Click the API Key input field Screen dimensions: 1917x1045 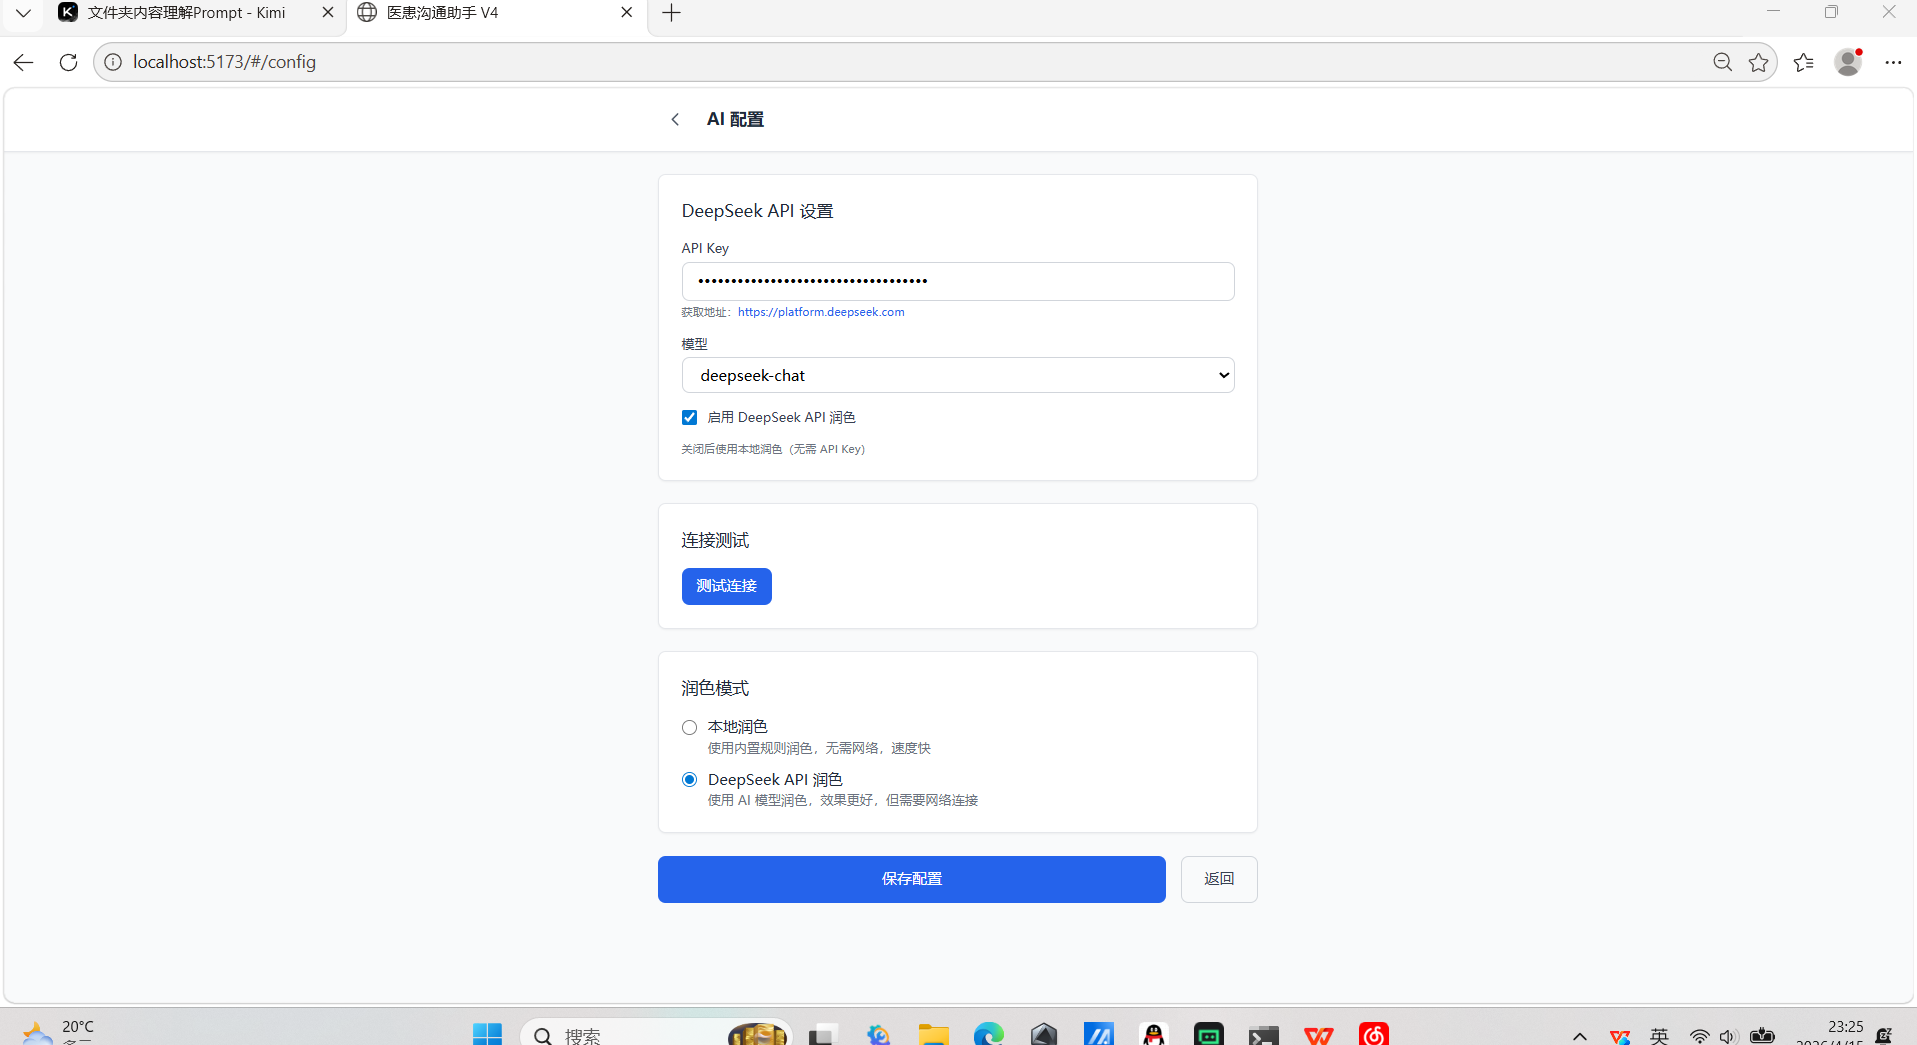pyautogui.click(x=957, y=281)
